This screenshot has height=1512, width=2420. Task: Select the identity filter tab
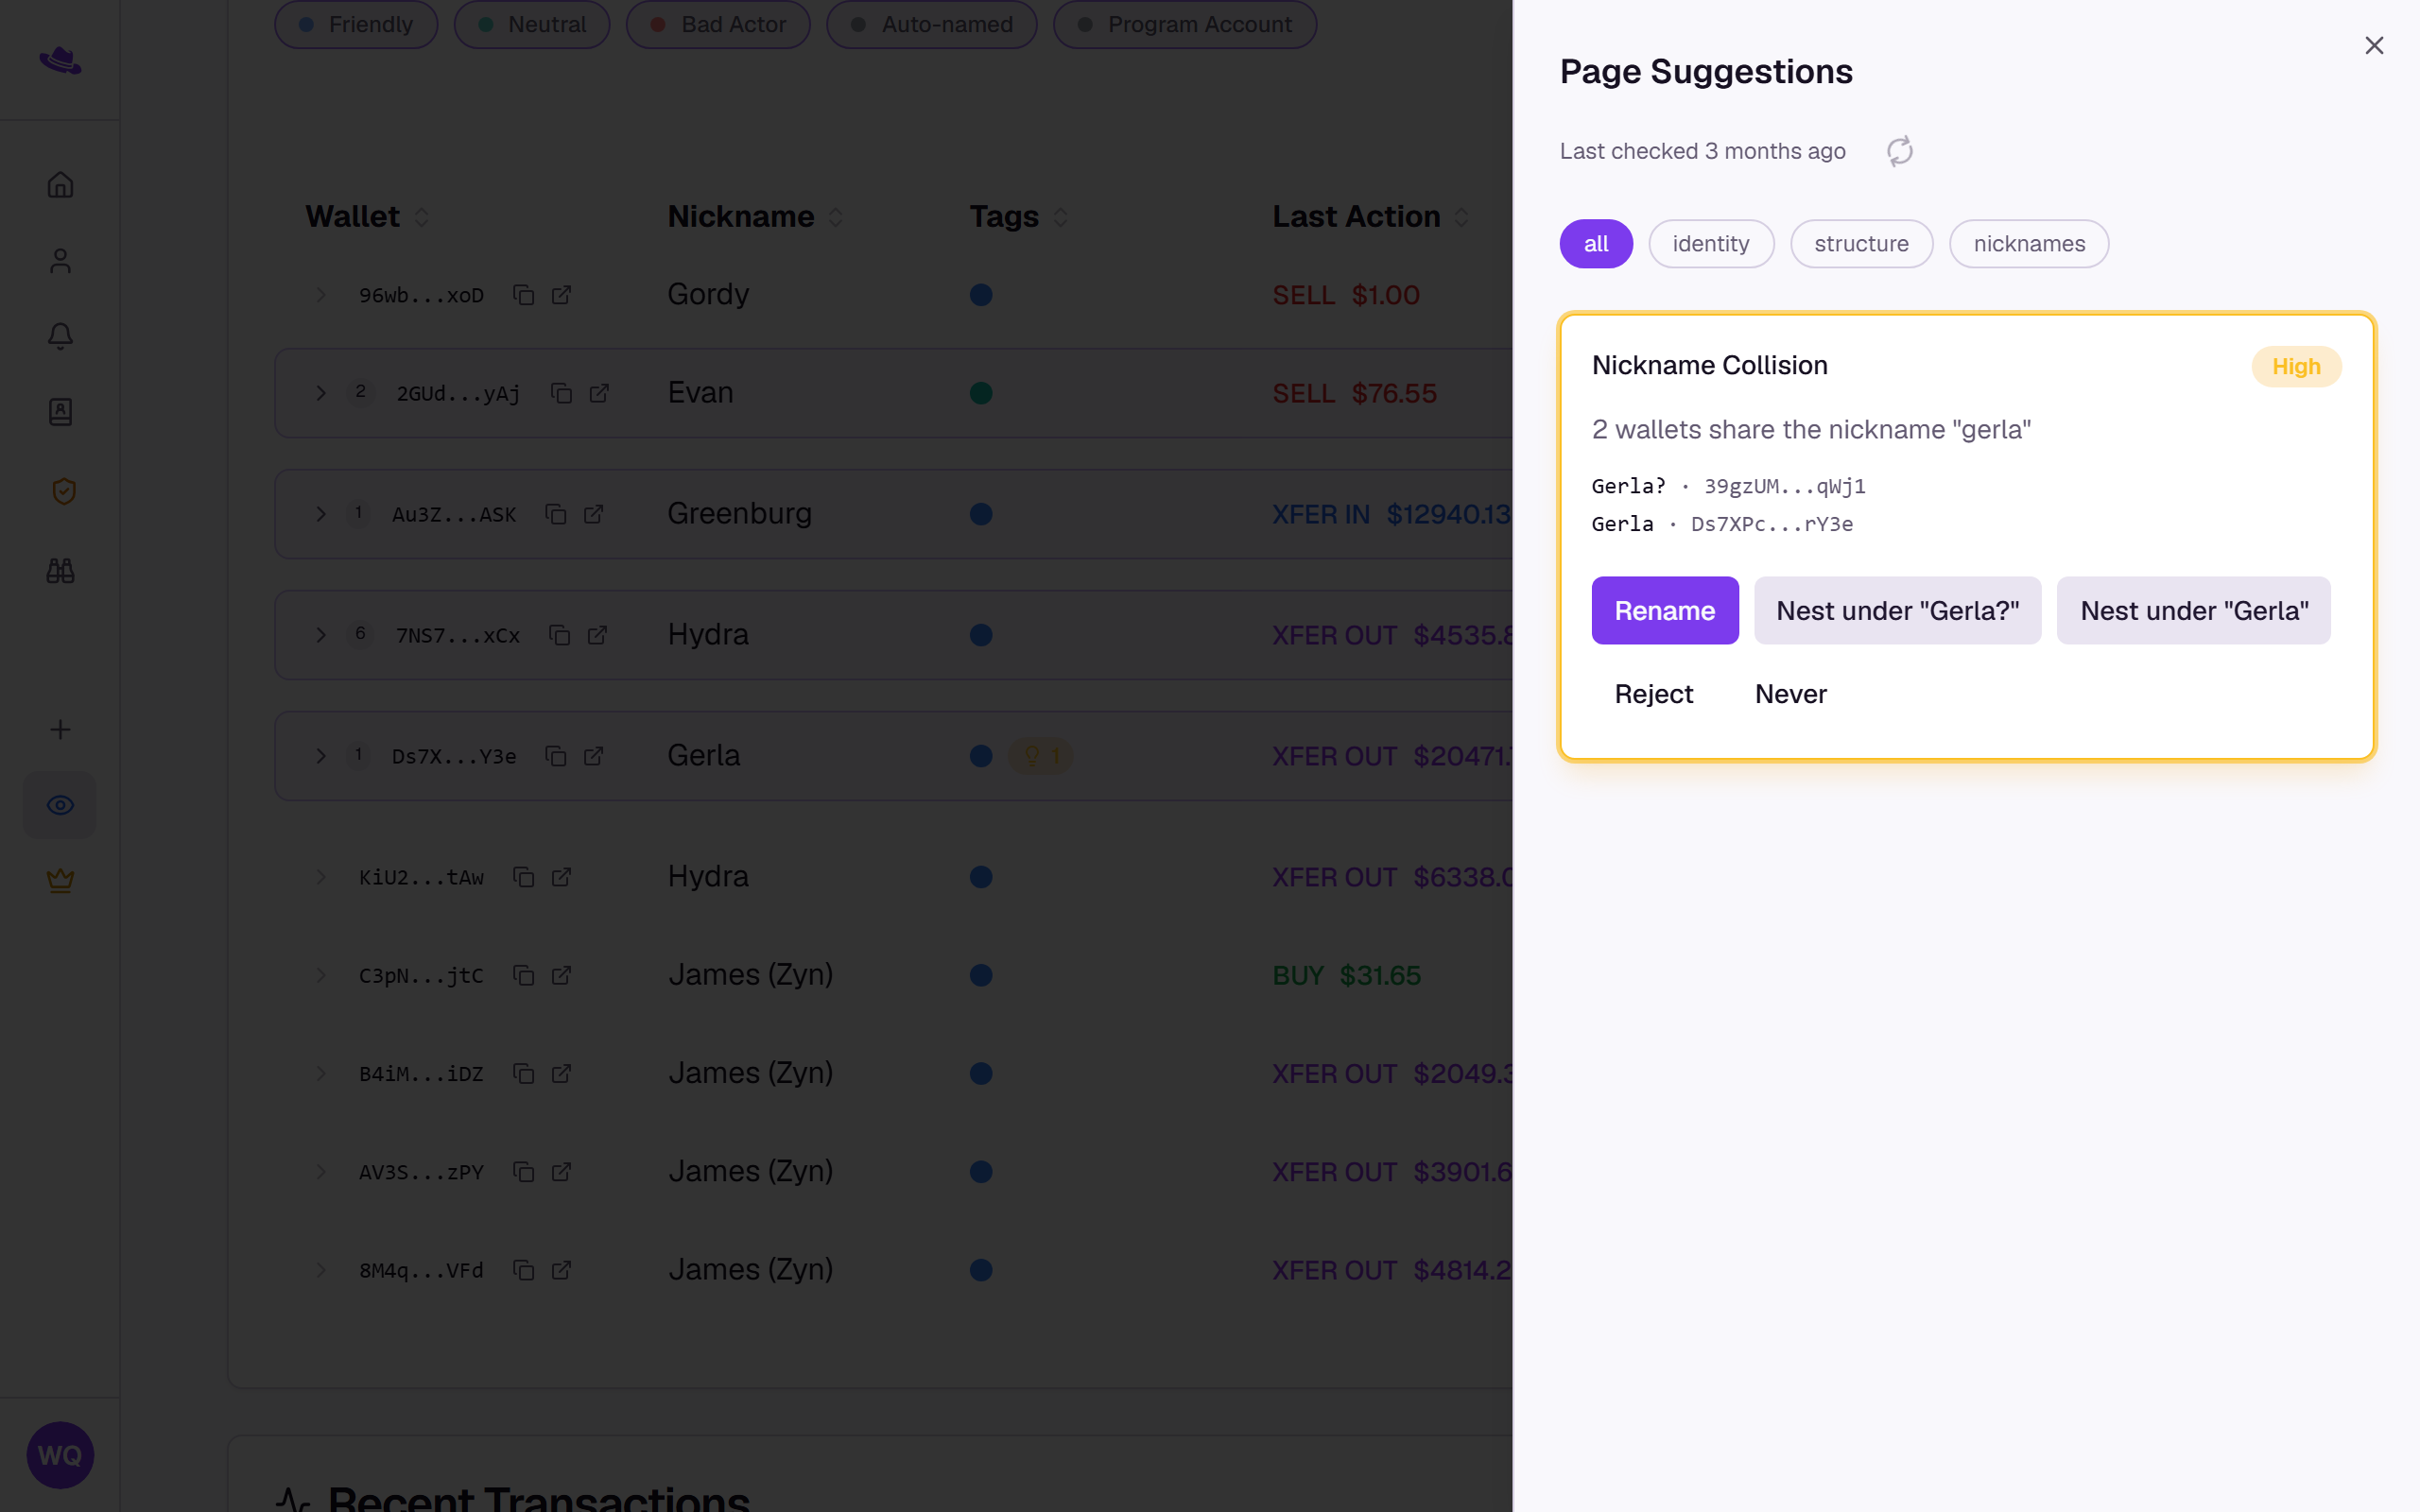tap(1711, 244)
